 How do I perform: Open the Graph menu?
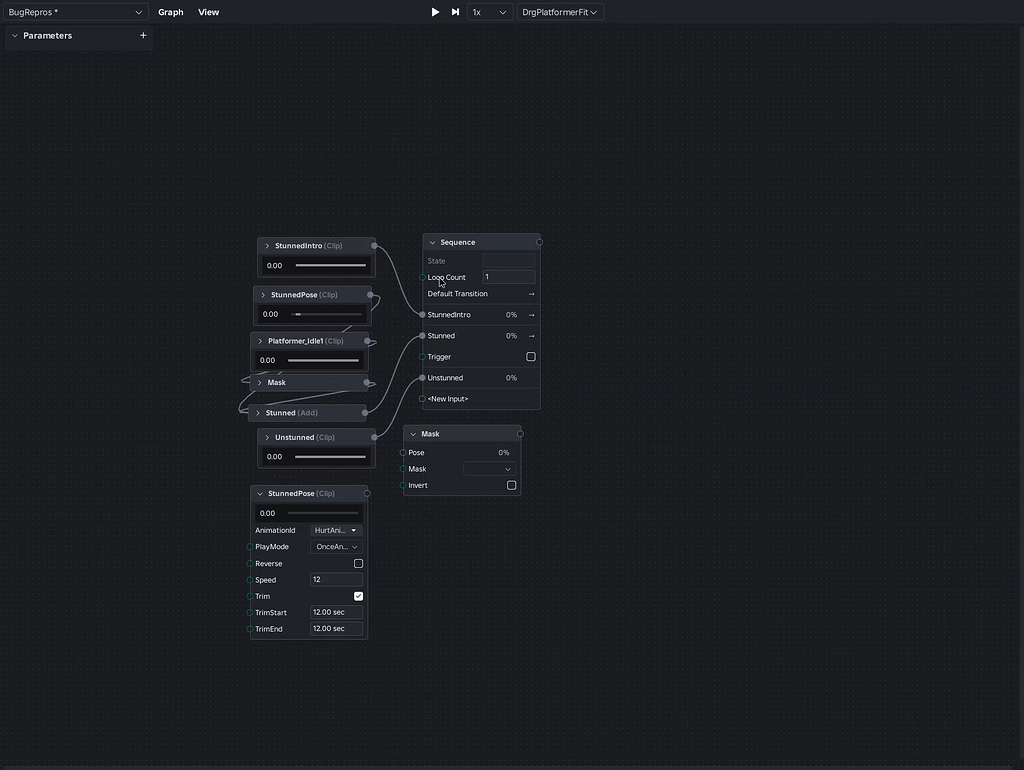pyautogui.click(x=170, y=12)
